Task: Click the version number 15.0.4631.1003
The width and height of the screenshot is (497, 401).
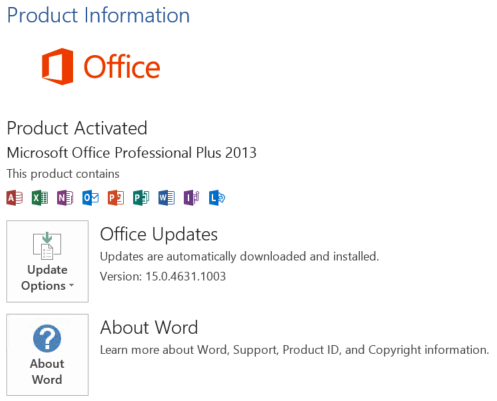Action: 186,276
